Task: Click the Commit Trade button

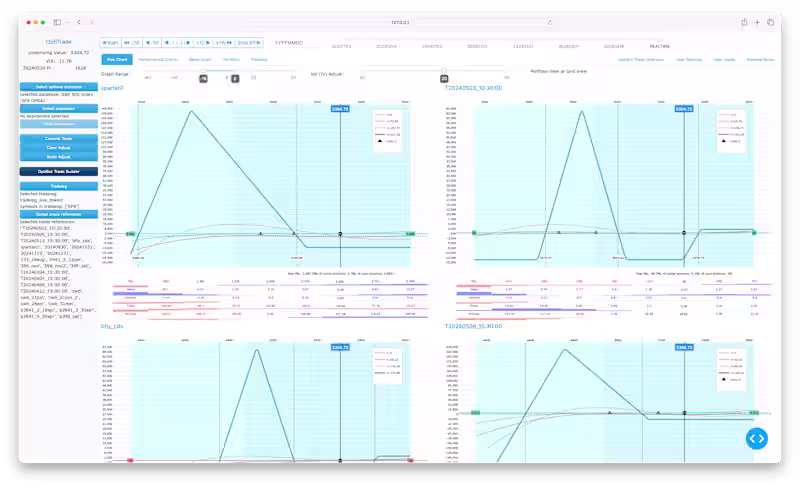Action: 59,138
